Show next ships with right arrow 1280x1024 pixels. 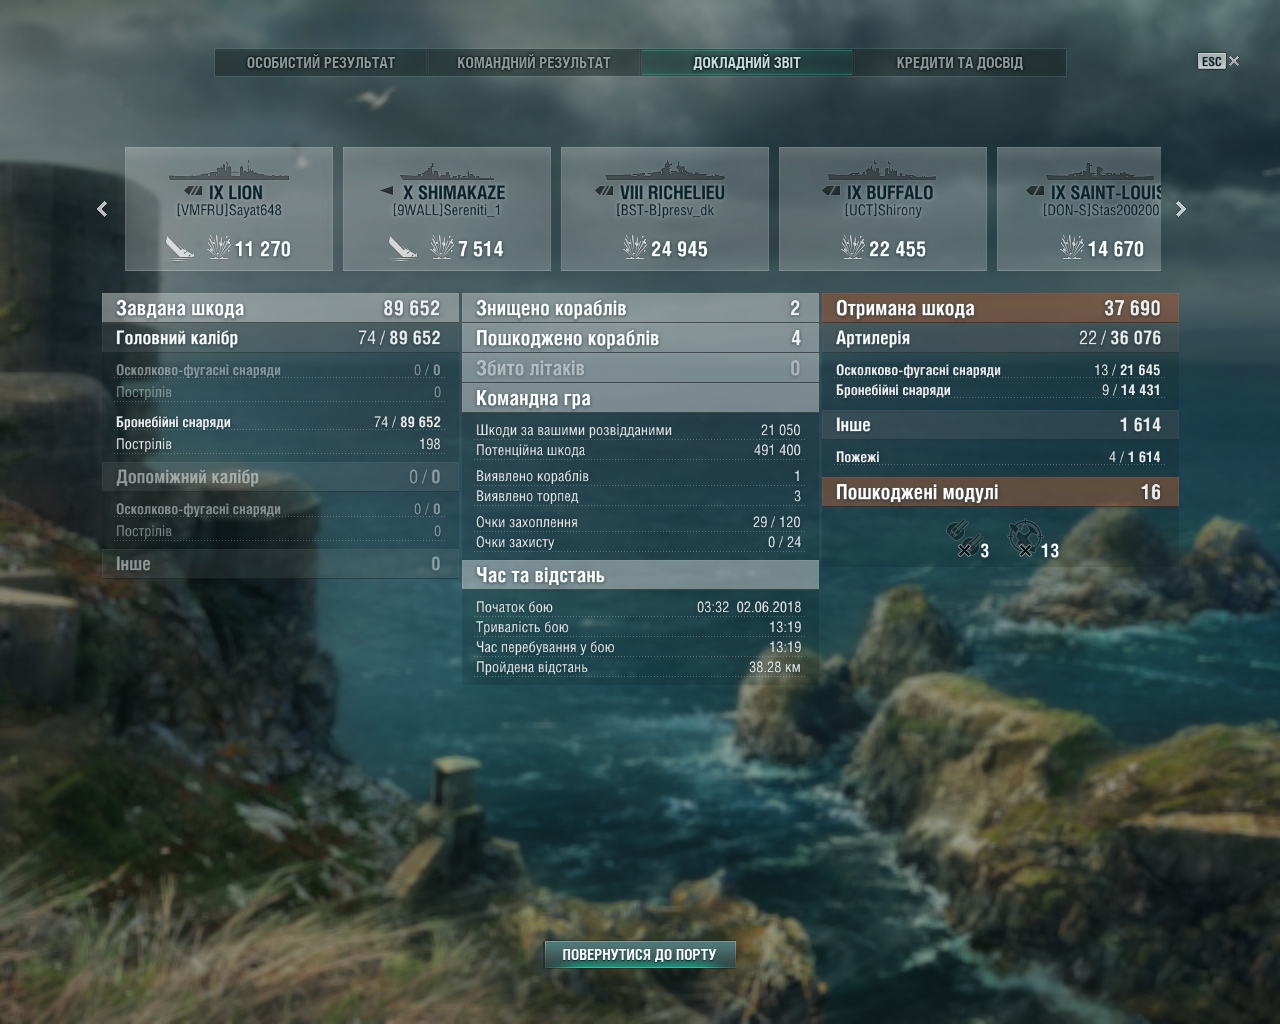1181,209
